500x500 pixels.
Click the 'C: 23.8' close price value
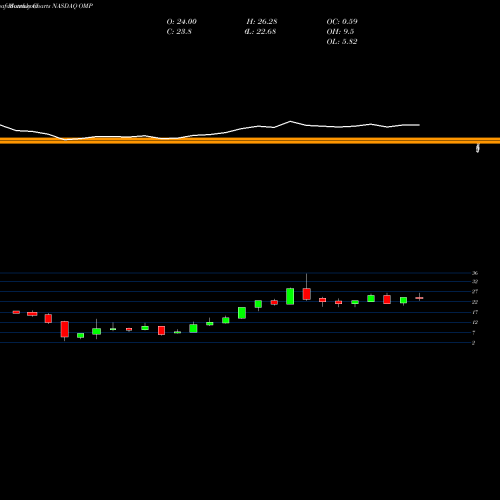[179, 32]
